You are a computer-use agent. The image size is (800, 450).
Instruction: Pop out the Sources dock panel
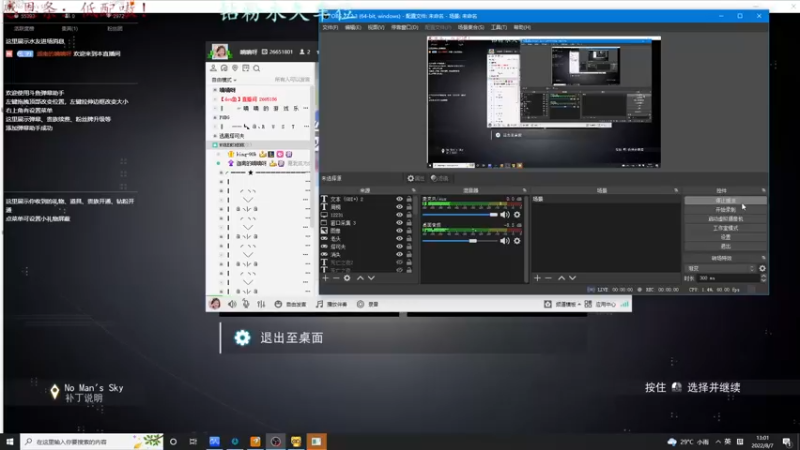[413, 190]
